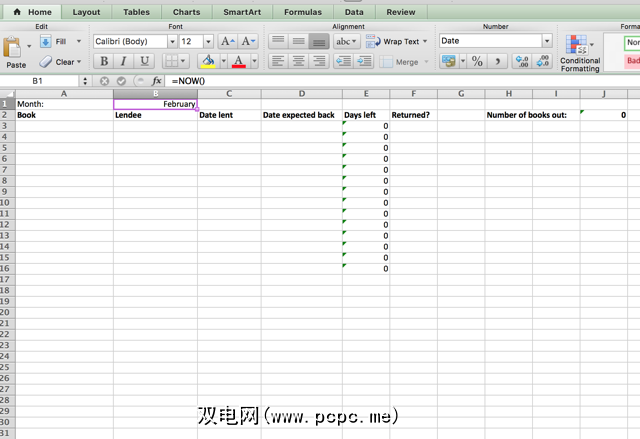This screenshot has height=439, width=640.
Task: Apply the yellow fill color bucket
Action: click(x=208, y=62)
